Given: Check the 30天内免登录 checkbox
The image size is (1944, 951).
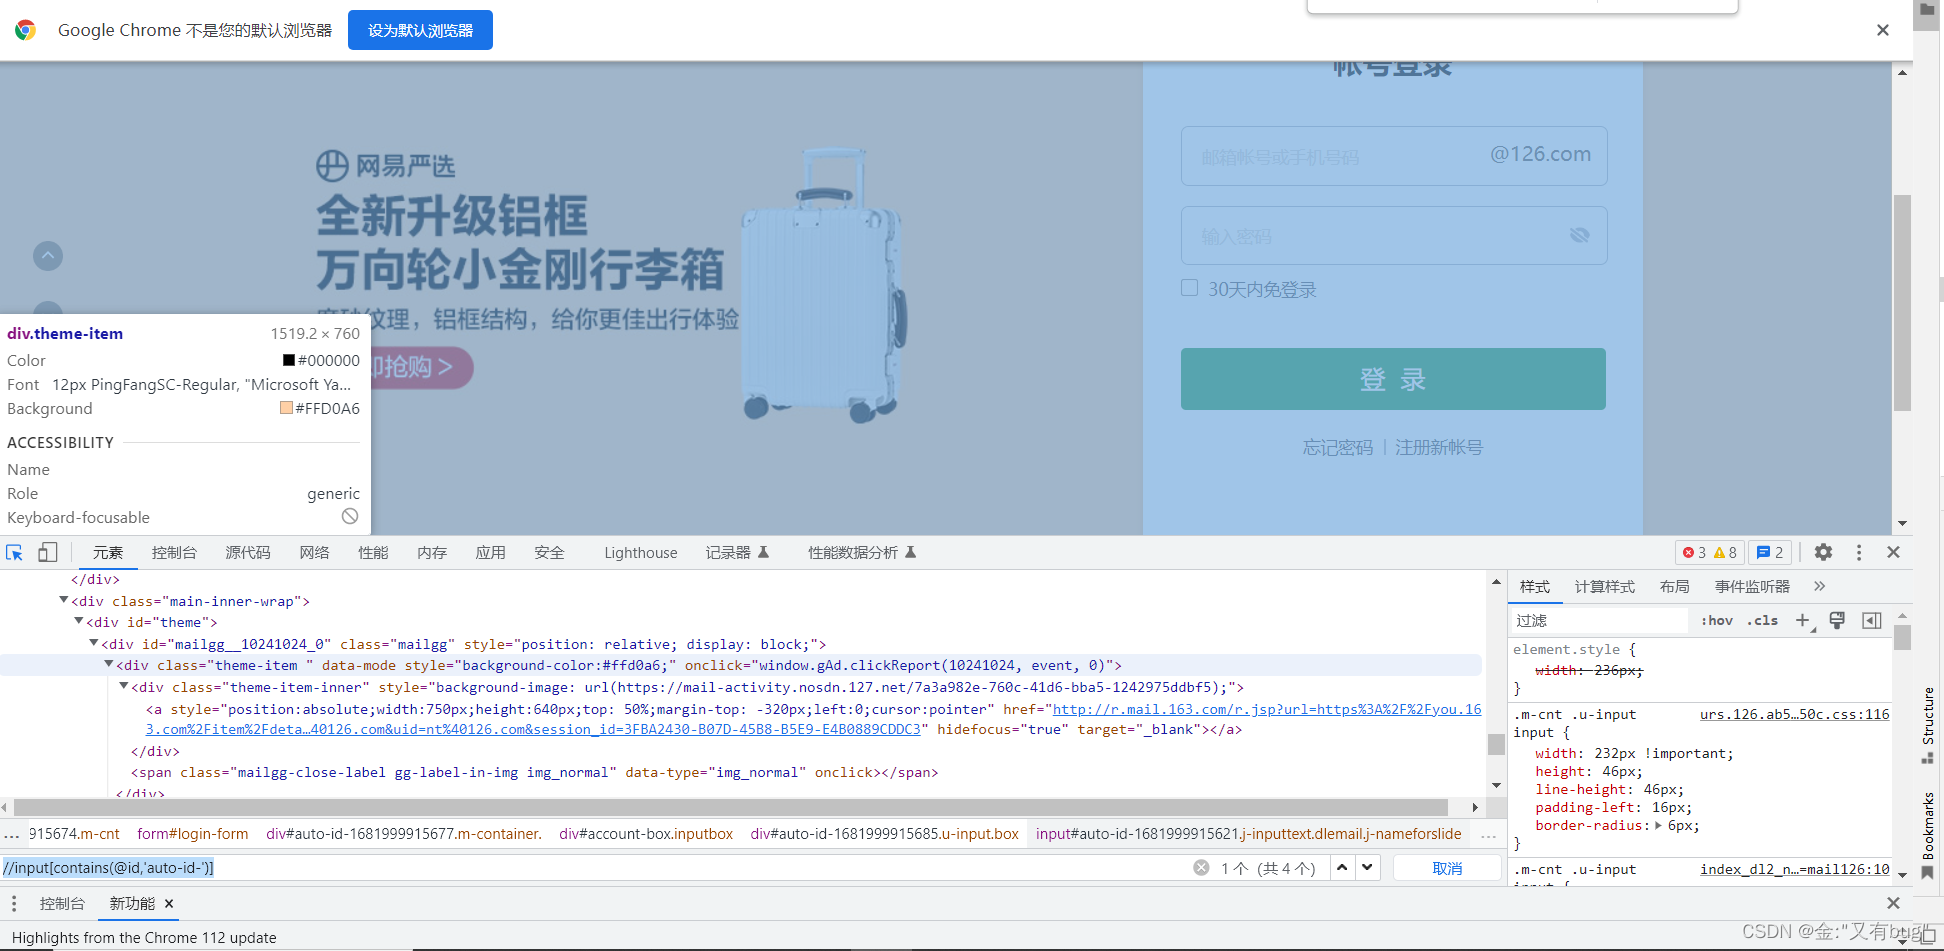Looking at the screenshot, I should [1189, 288].
